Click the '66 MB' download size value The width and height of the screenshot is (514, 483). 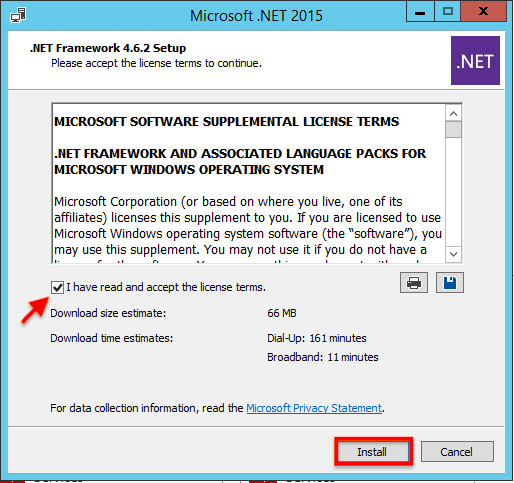tap(282, 313)
